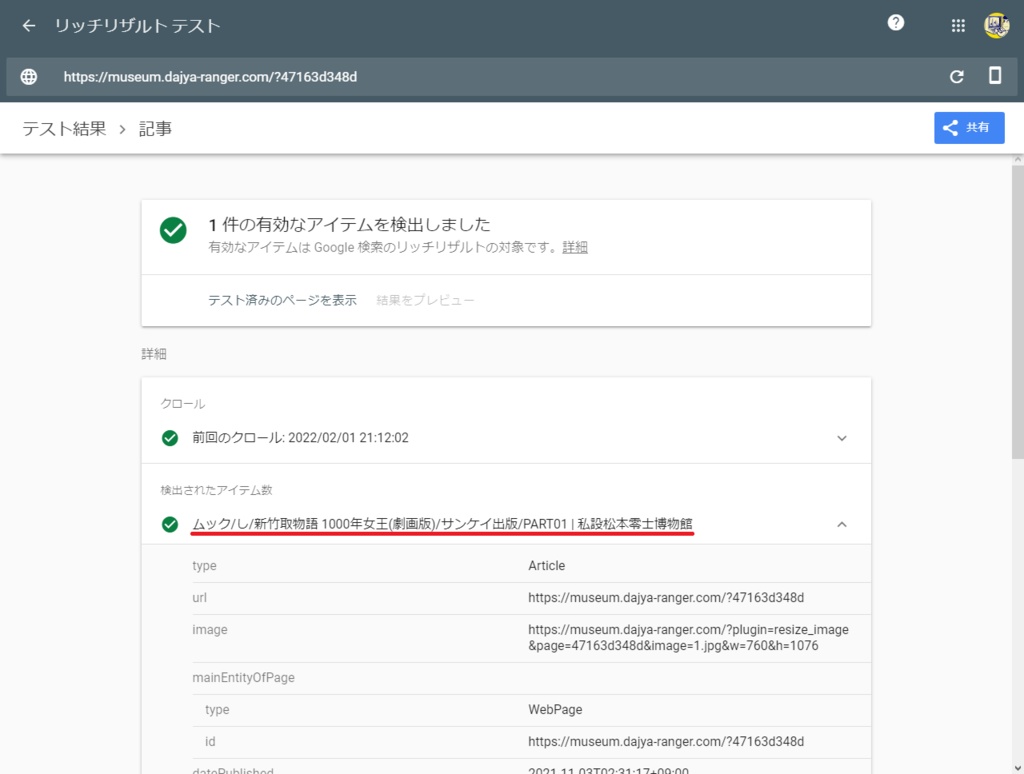This screenshot has height=774, width=1024.
Task: Open the ムック/し/新竹取物語 item link
Action: pos(444,523)
